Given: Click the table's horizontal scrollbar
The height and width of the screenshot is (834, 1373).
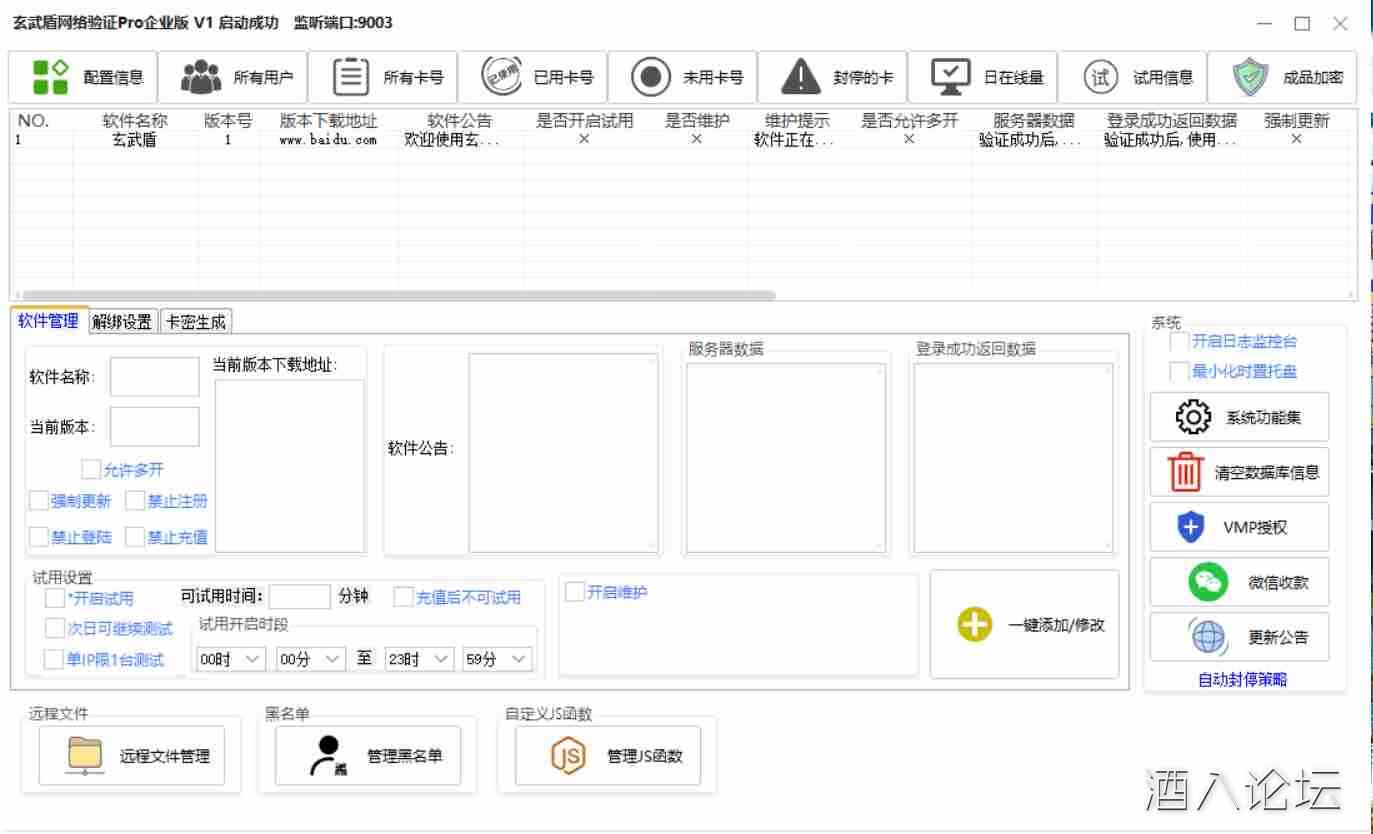Looking at the screenshot, I should [400, 295].
